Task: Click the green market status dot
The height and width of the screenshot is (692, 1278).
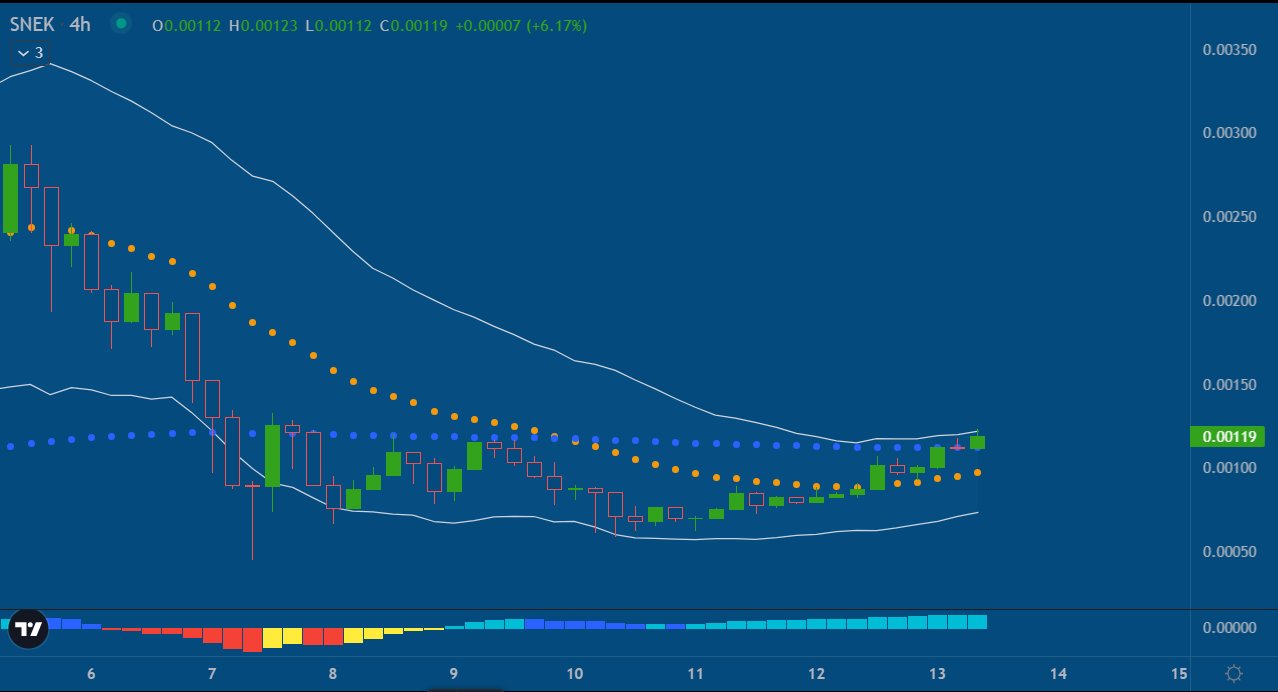Action: (121, 24)
